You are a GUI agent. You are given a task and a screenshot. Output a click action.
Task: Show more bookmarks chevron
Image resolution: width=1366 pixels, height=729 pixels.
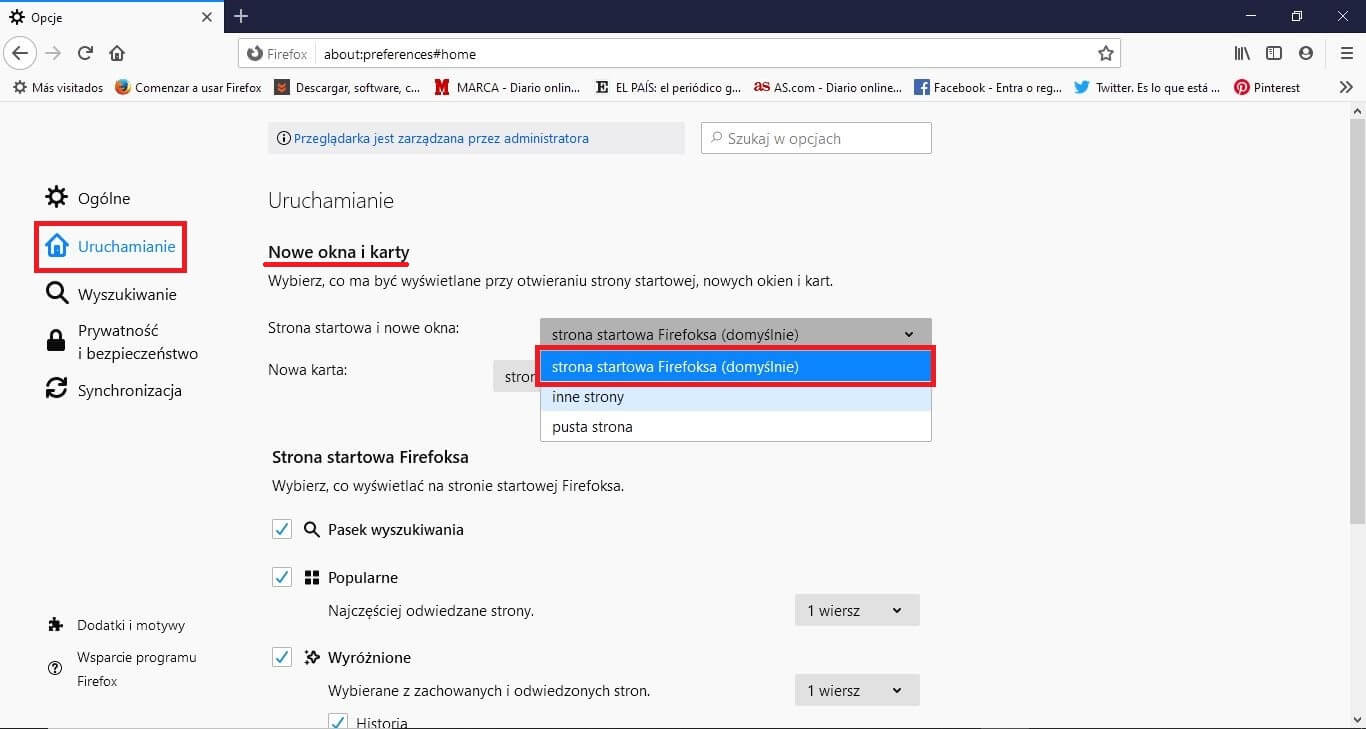pos(1346,87)
